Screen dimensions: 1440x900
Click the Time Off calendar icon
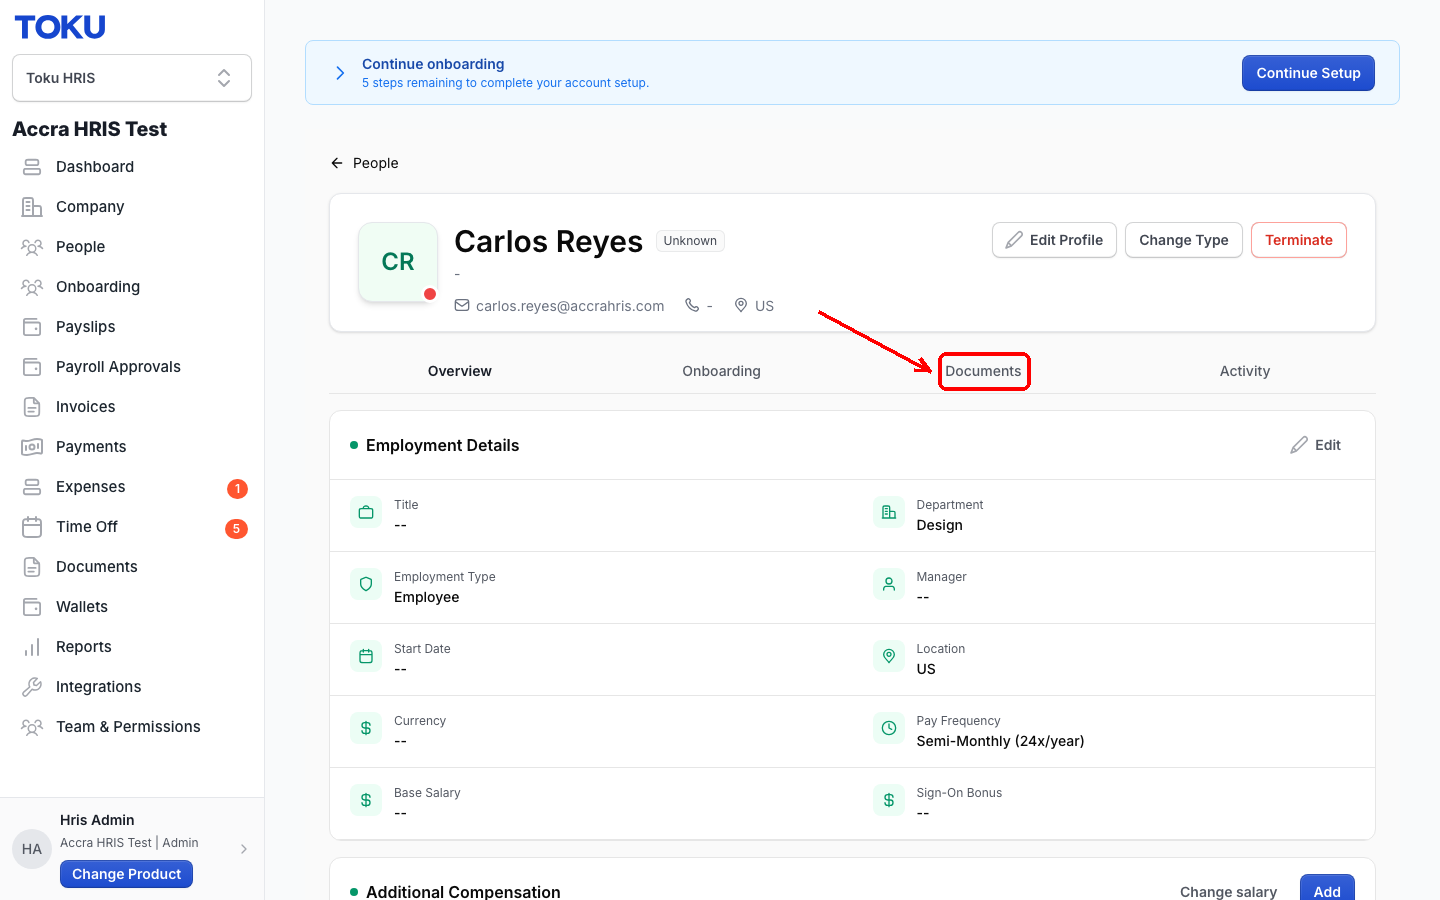(32, 527)
